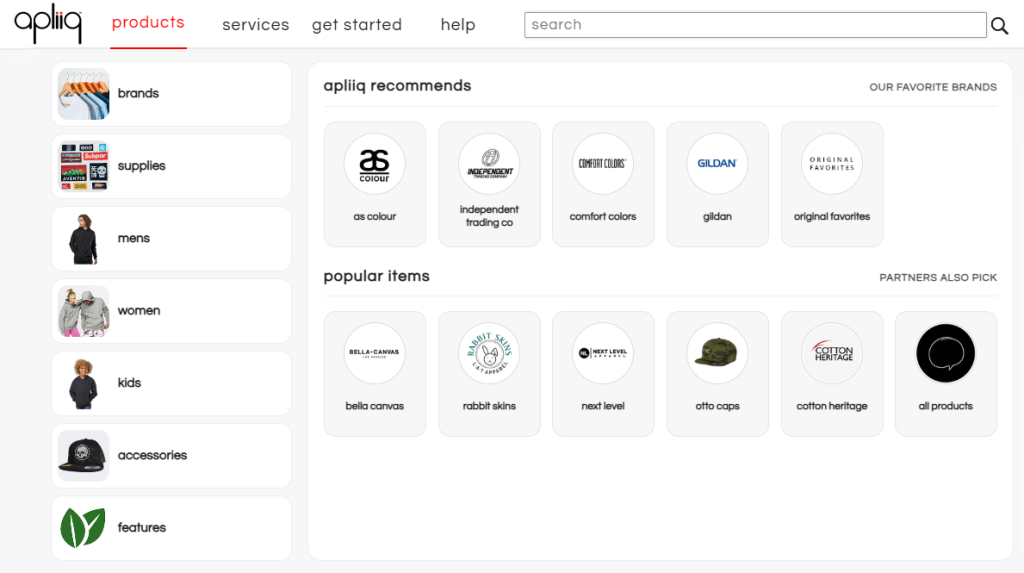Viewport: 1024px width, 573px height.
Task: Select the accessories cap thumbnail
Action: click(84, 456)
